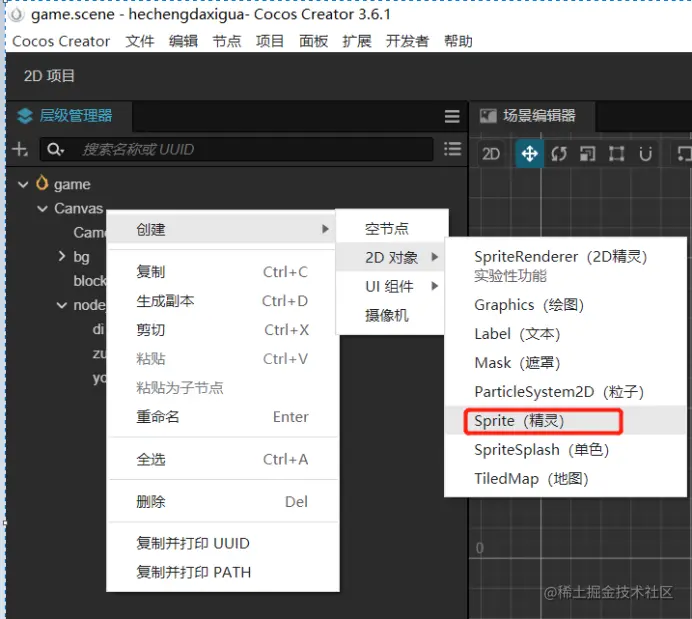Screen dimensions: 692x619
Task: Open the Cocos Creator menu
Action: pos(61,41)
